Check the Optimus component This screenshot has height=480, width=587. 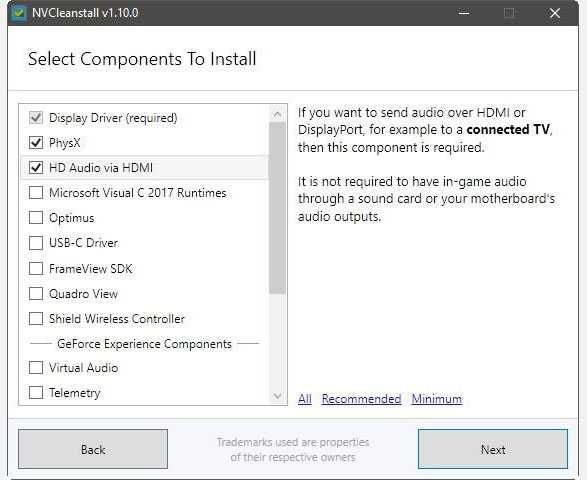(x=36, y=218)
